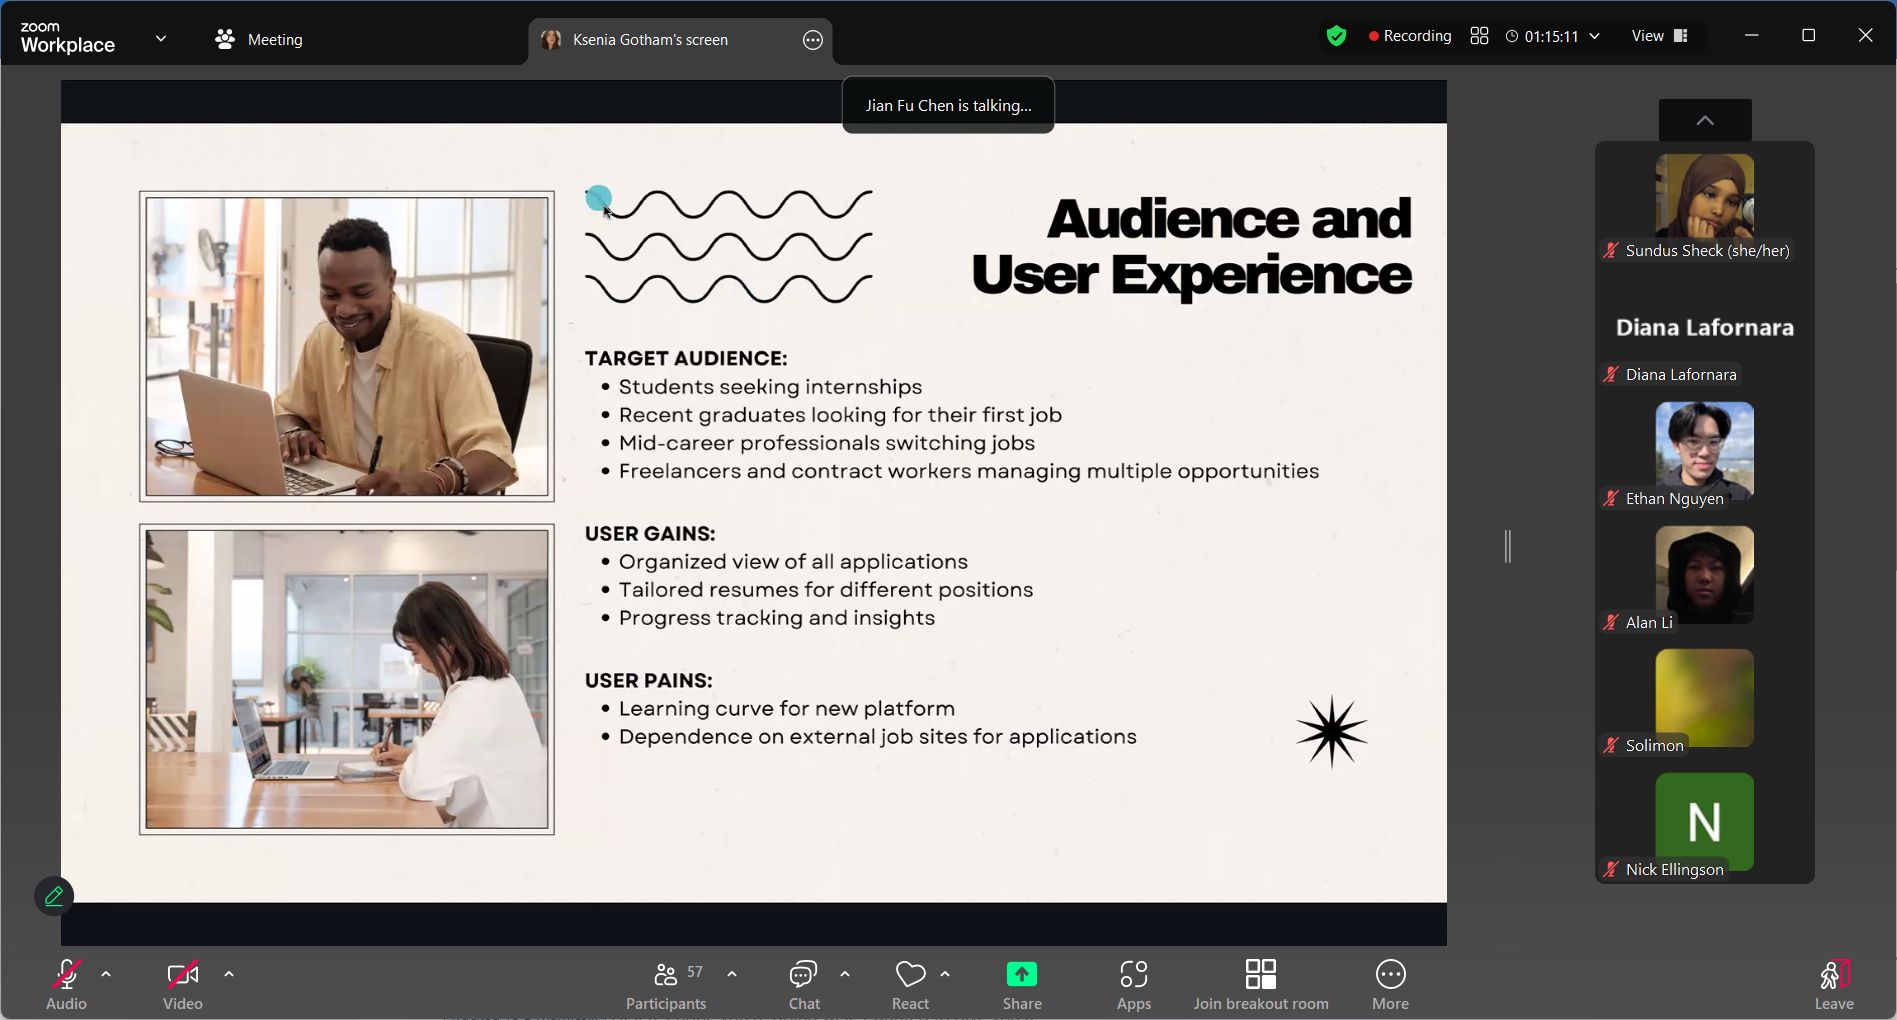
Task: Expand the Zoom Workplace dropdown arrow
Action: [x=161, y=39]
